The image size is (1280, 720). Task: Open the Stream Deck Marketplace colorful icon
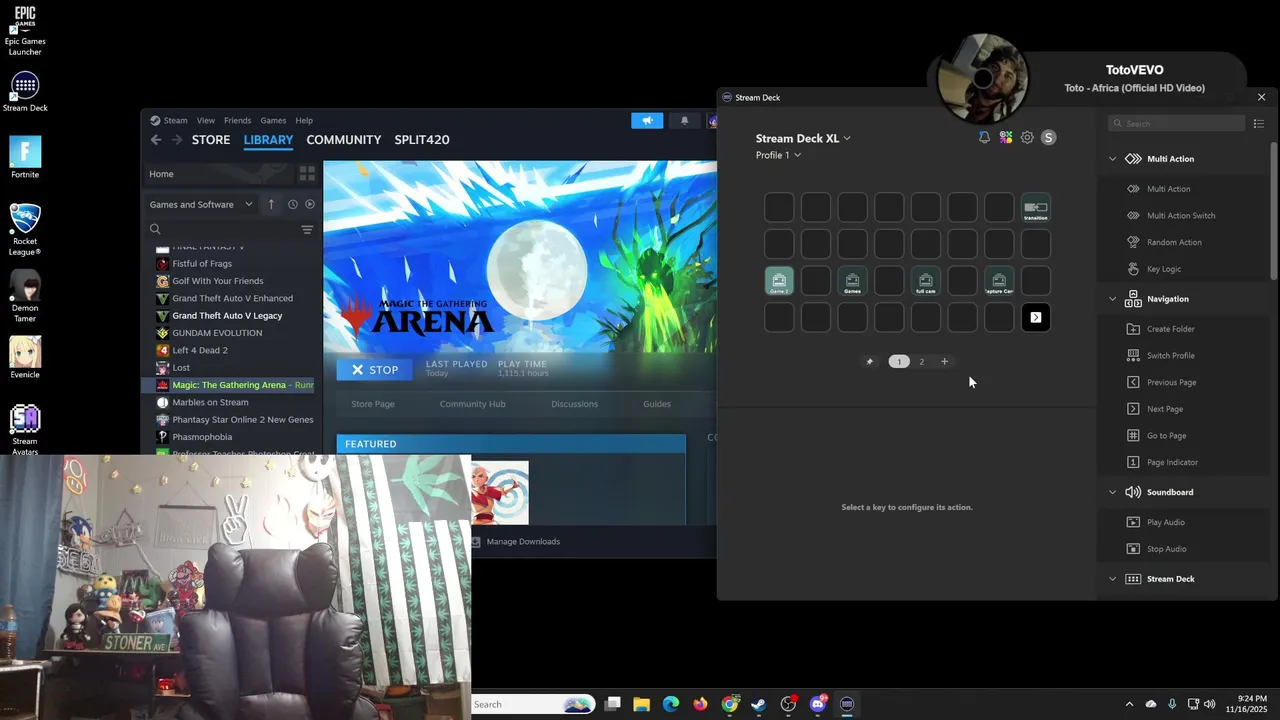1006,138
